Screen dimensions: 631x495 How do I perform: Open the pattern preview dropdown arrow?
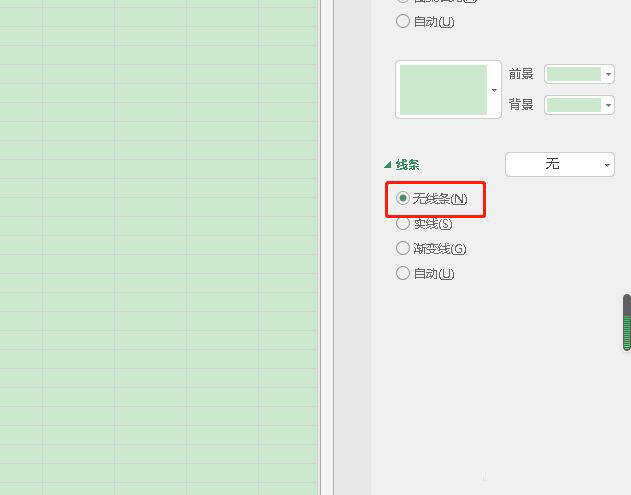[x=494, y=90]
